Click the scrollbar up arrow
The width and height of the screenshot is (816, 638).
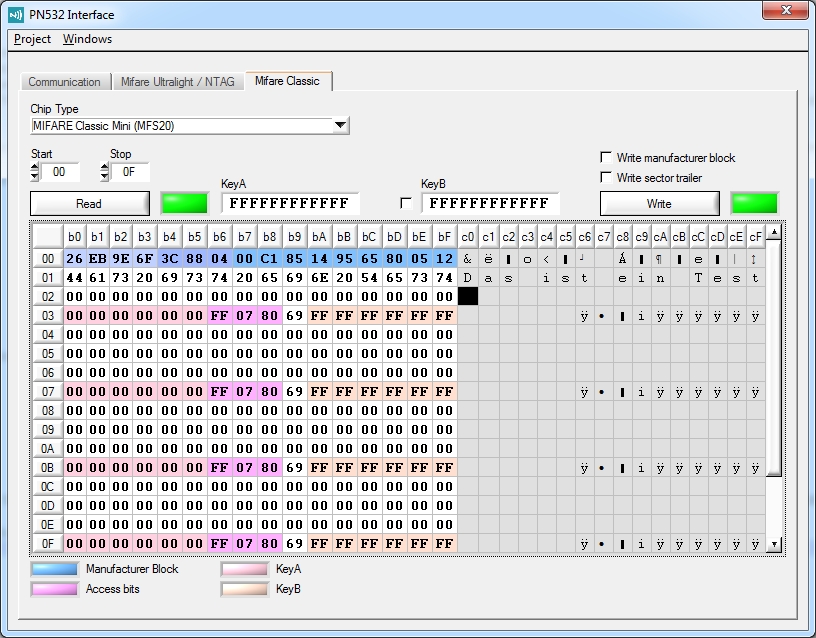774,232
